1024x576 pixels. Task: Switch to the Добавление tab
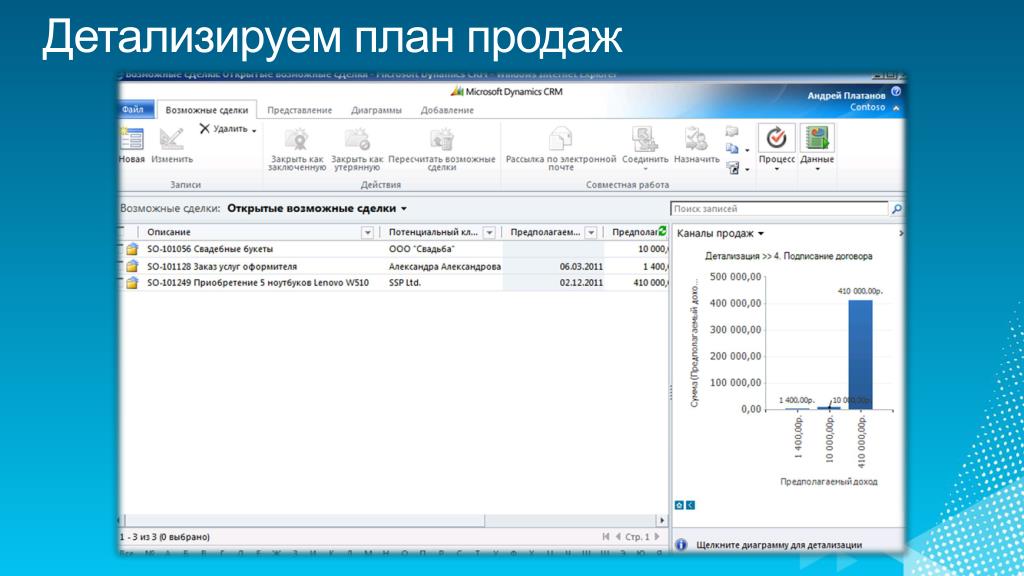[x=447, y=110]
